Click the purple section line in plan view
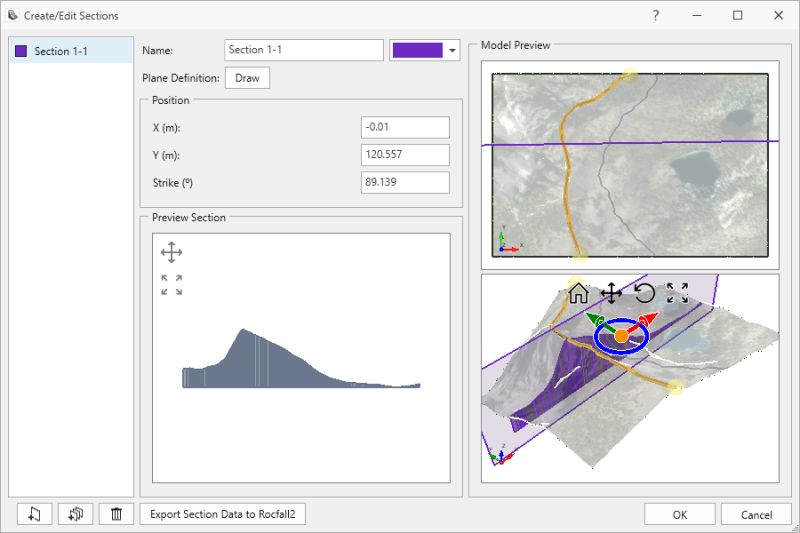The height and width of the screenshot is (533, 800). click(630, 143)
